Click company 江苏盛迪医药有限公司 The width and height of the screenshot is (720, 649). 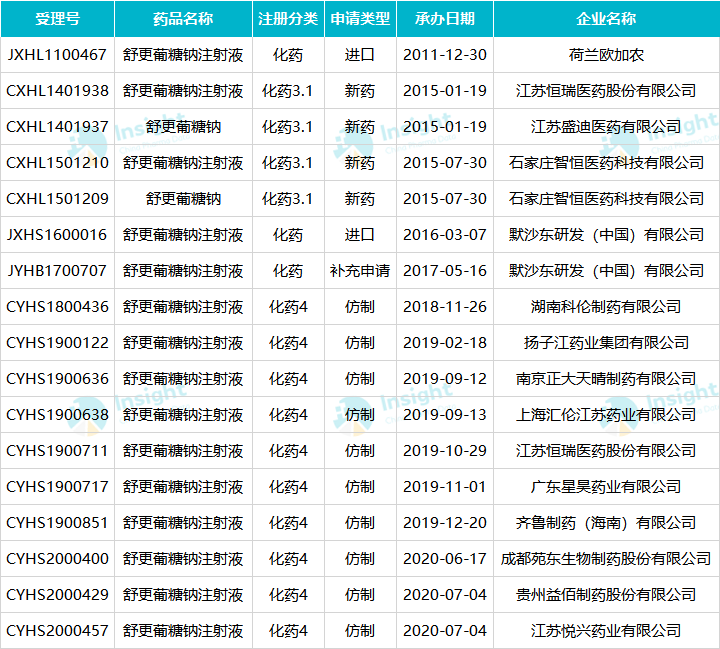pos(606,127)
